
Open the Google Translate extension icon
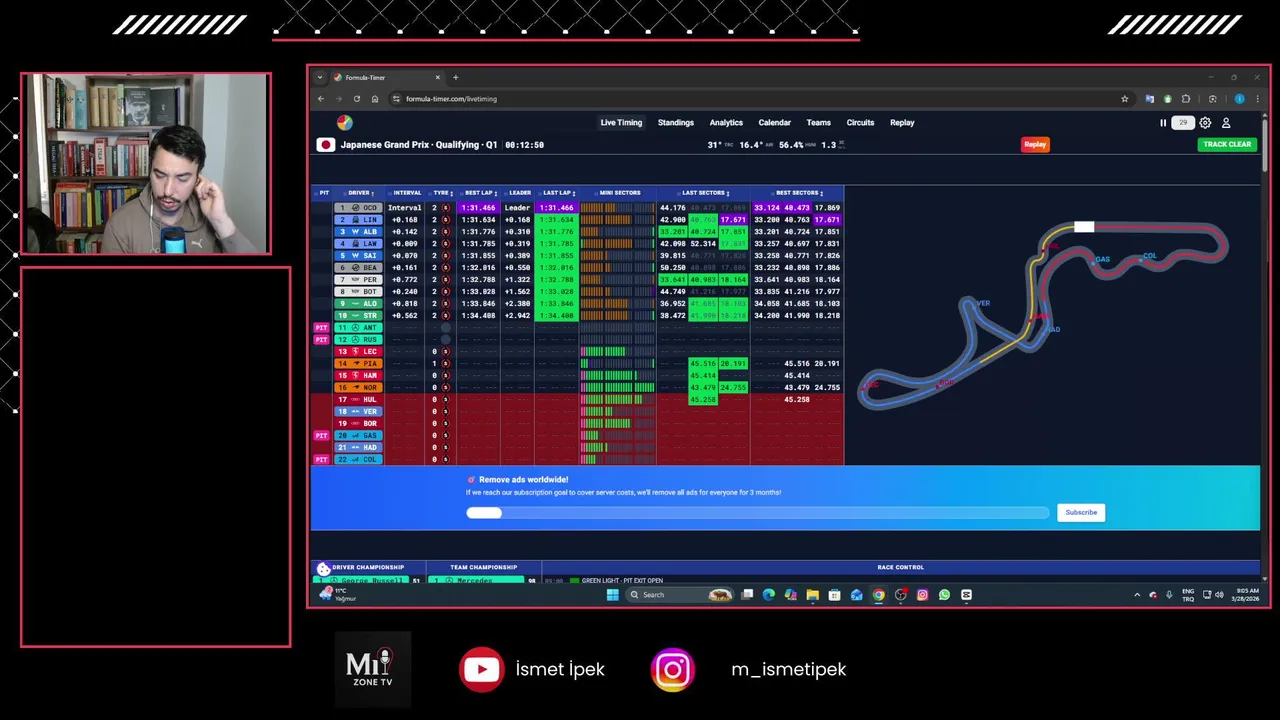tap(1149, 99)
